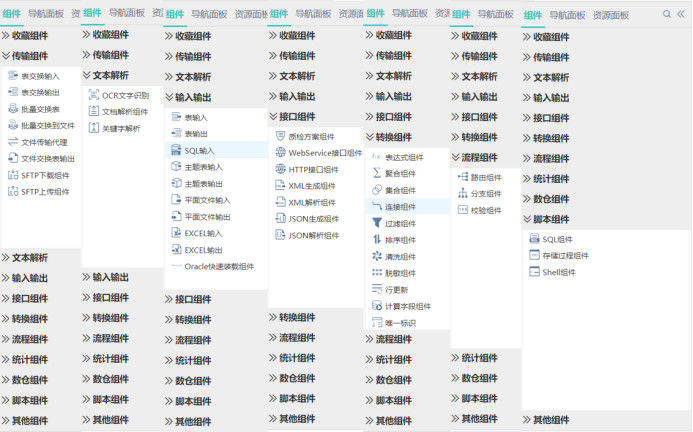
Task: Click the 聚合组件 sigma icon
Action: pyautogui.click(x=377, y=173)
